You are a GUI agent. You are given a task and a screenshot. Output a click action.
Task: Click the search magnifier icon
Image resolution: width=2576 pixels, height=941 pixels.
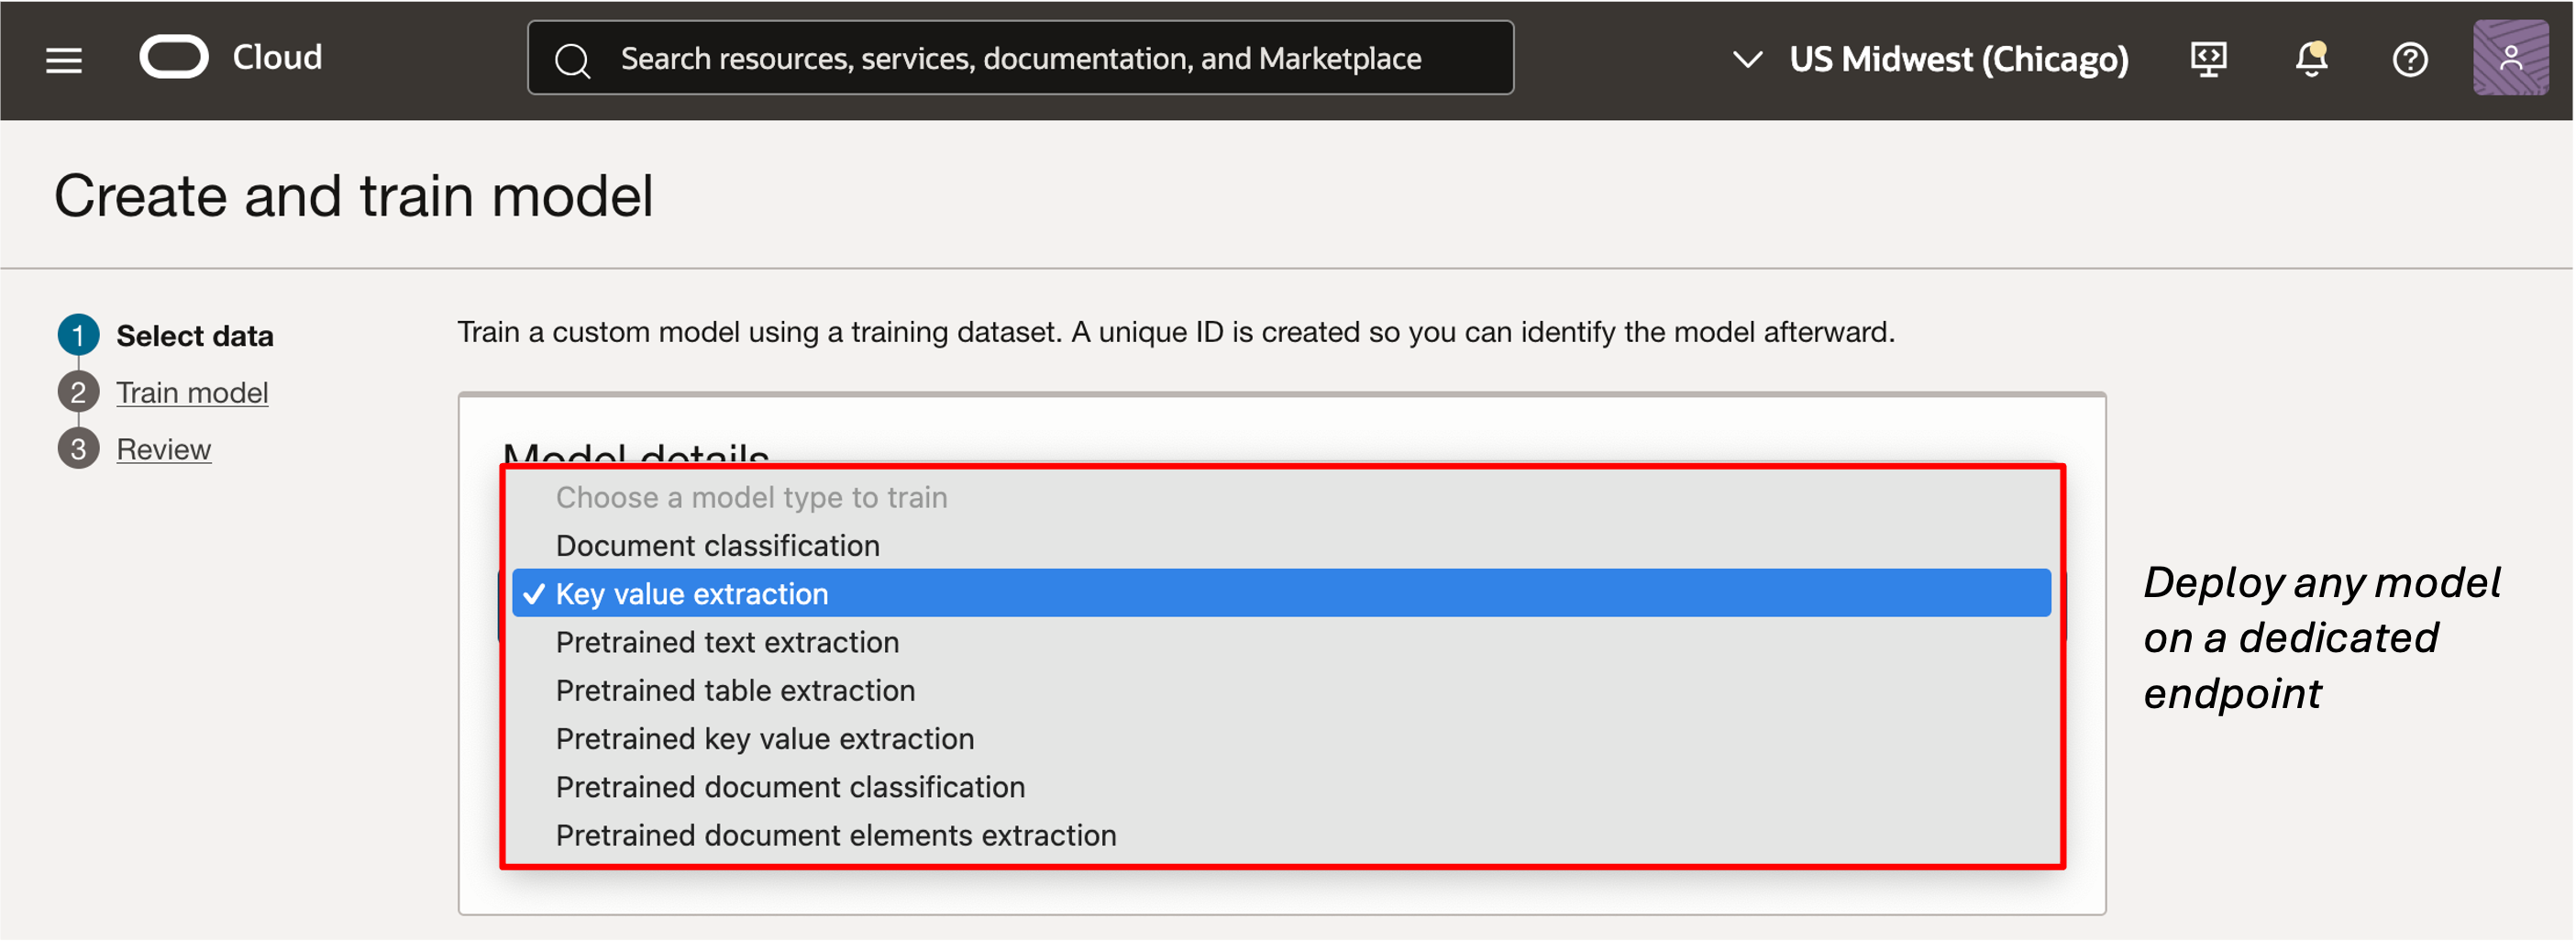click(572, 60)
